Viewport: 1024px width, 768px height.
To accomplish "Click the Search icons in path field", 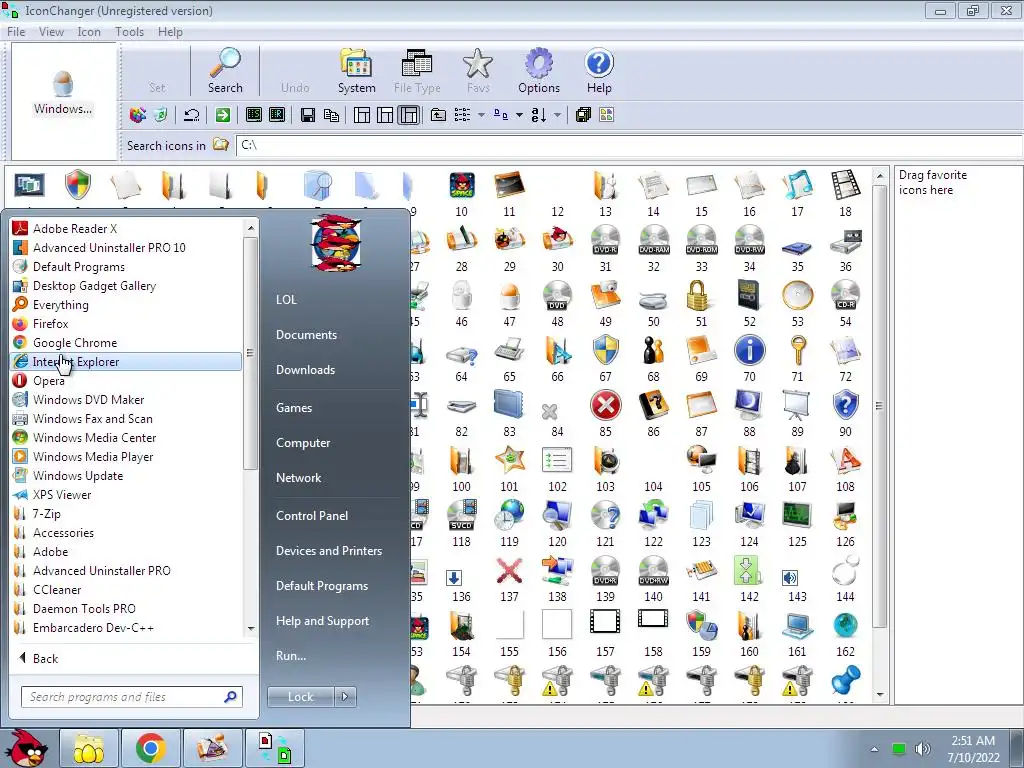I will [629, 145].
